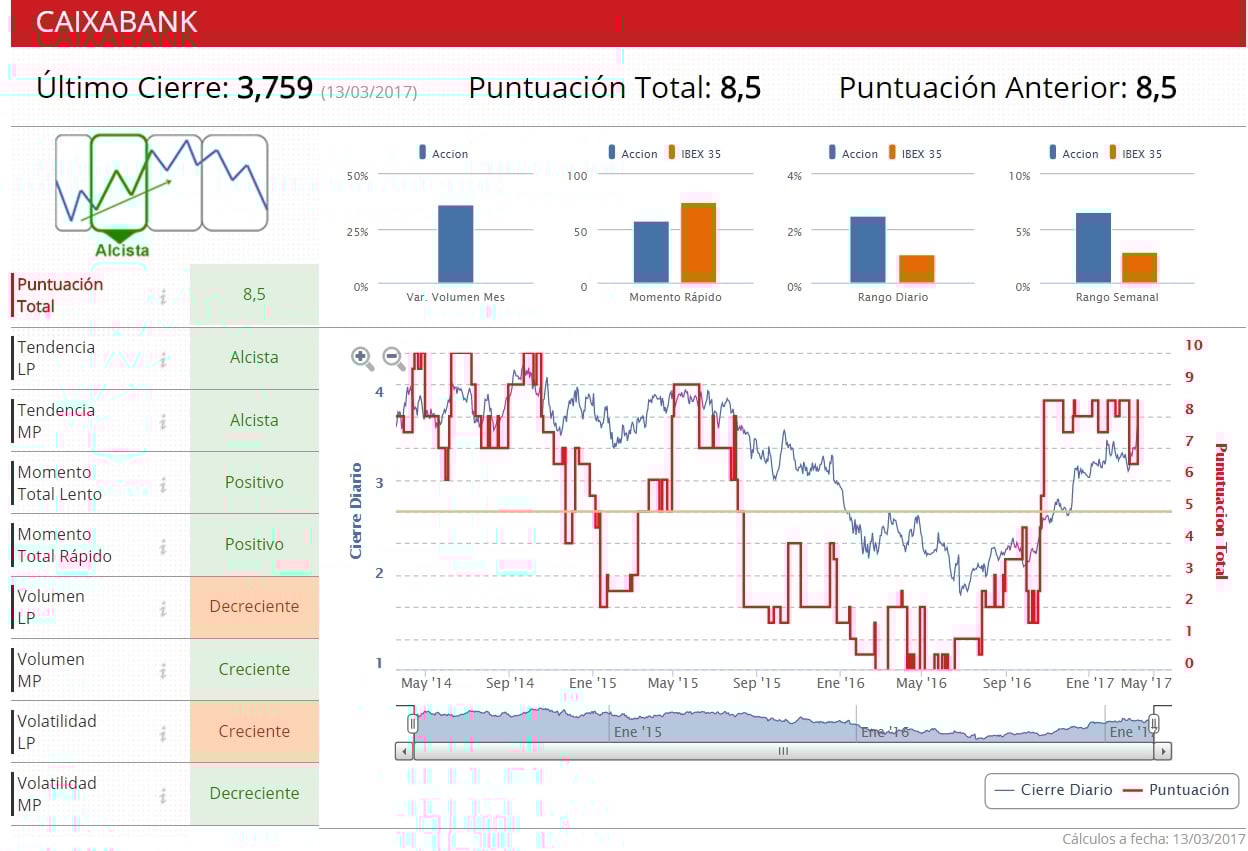Click the Alcista value for Tendencia MP
Screen dimensions: 1248x851
[x=254, y=420]
